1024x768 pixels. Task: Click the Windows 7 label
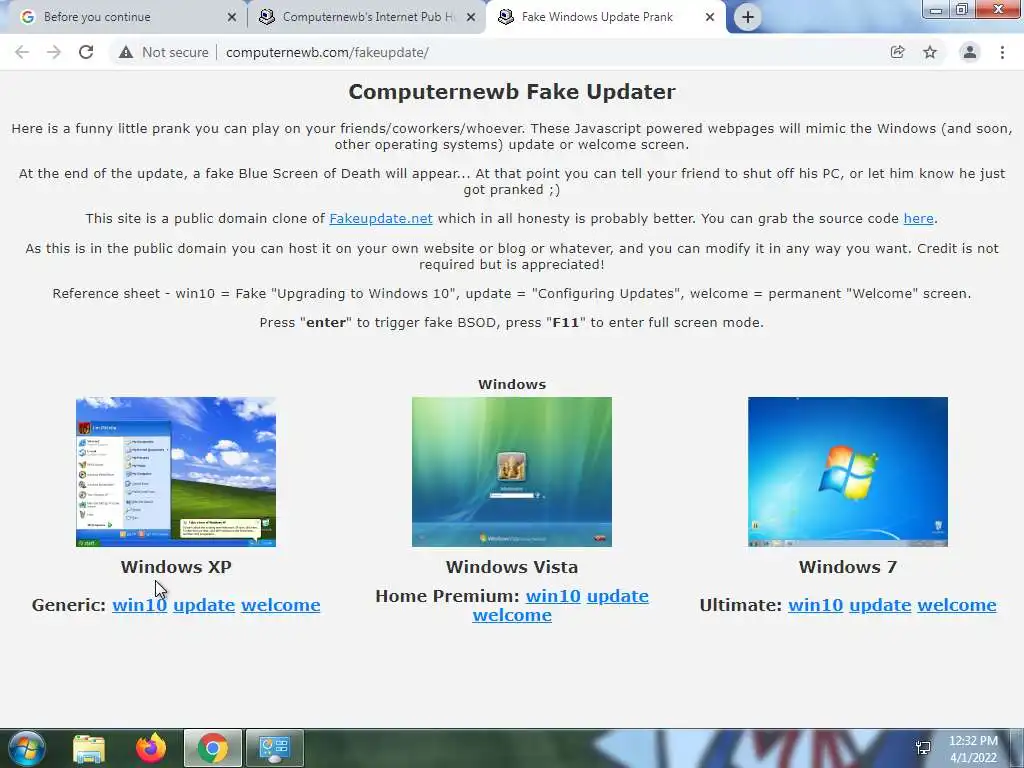coord(848,567)
